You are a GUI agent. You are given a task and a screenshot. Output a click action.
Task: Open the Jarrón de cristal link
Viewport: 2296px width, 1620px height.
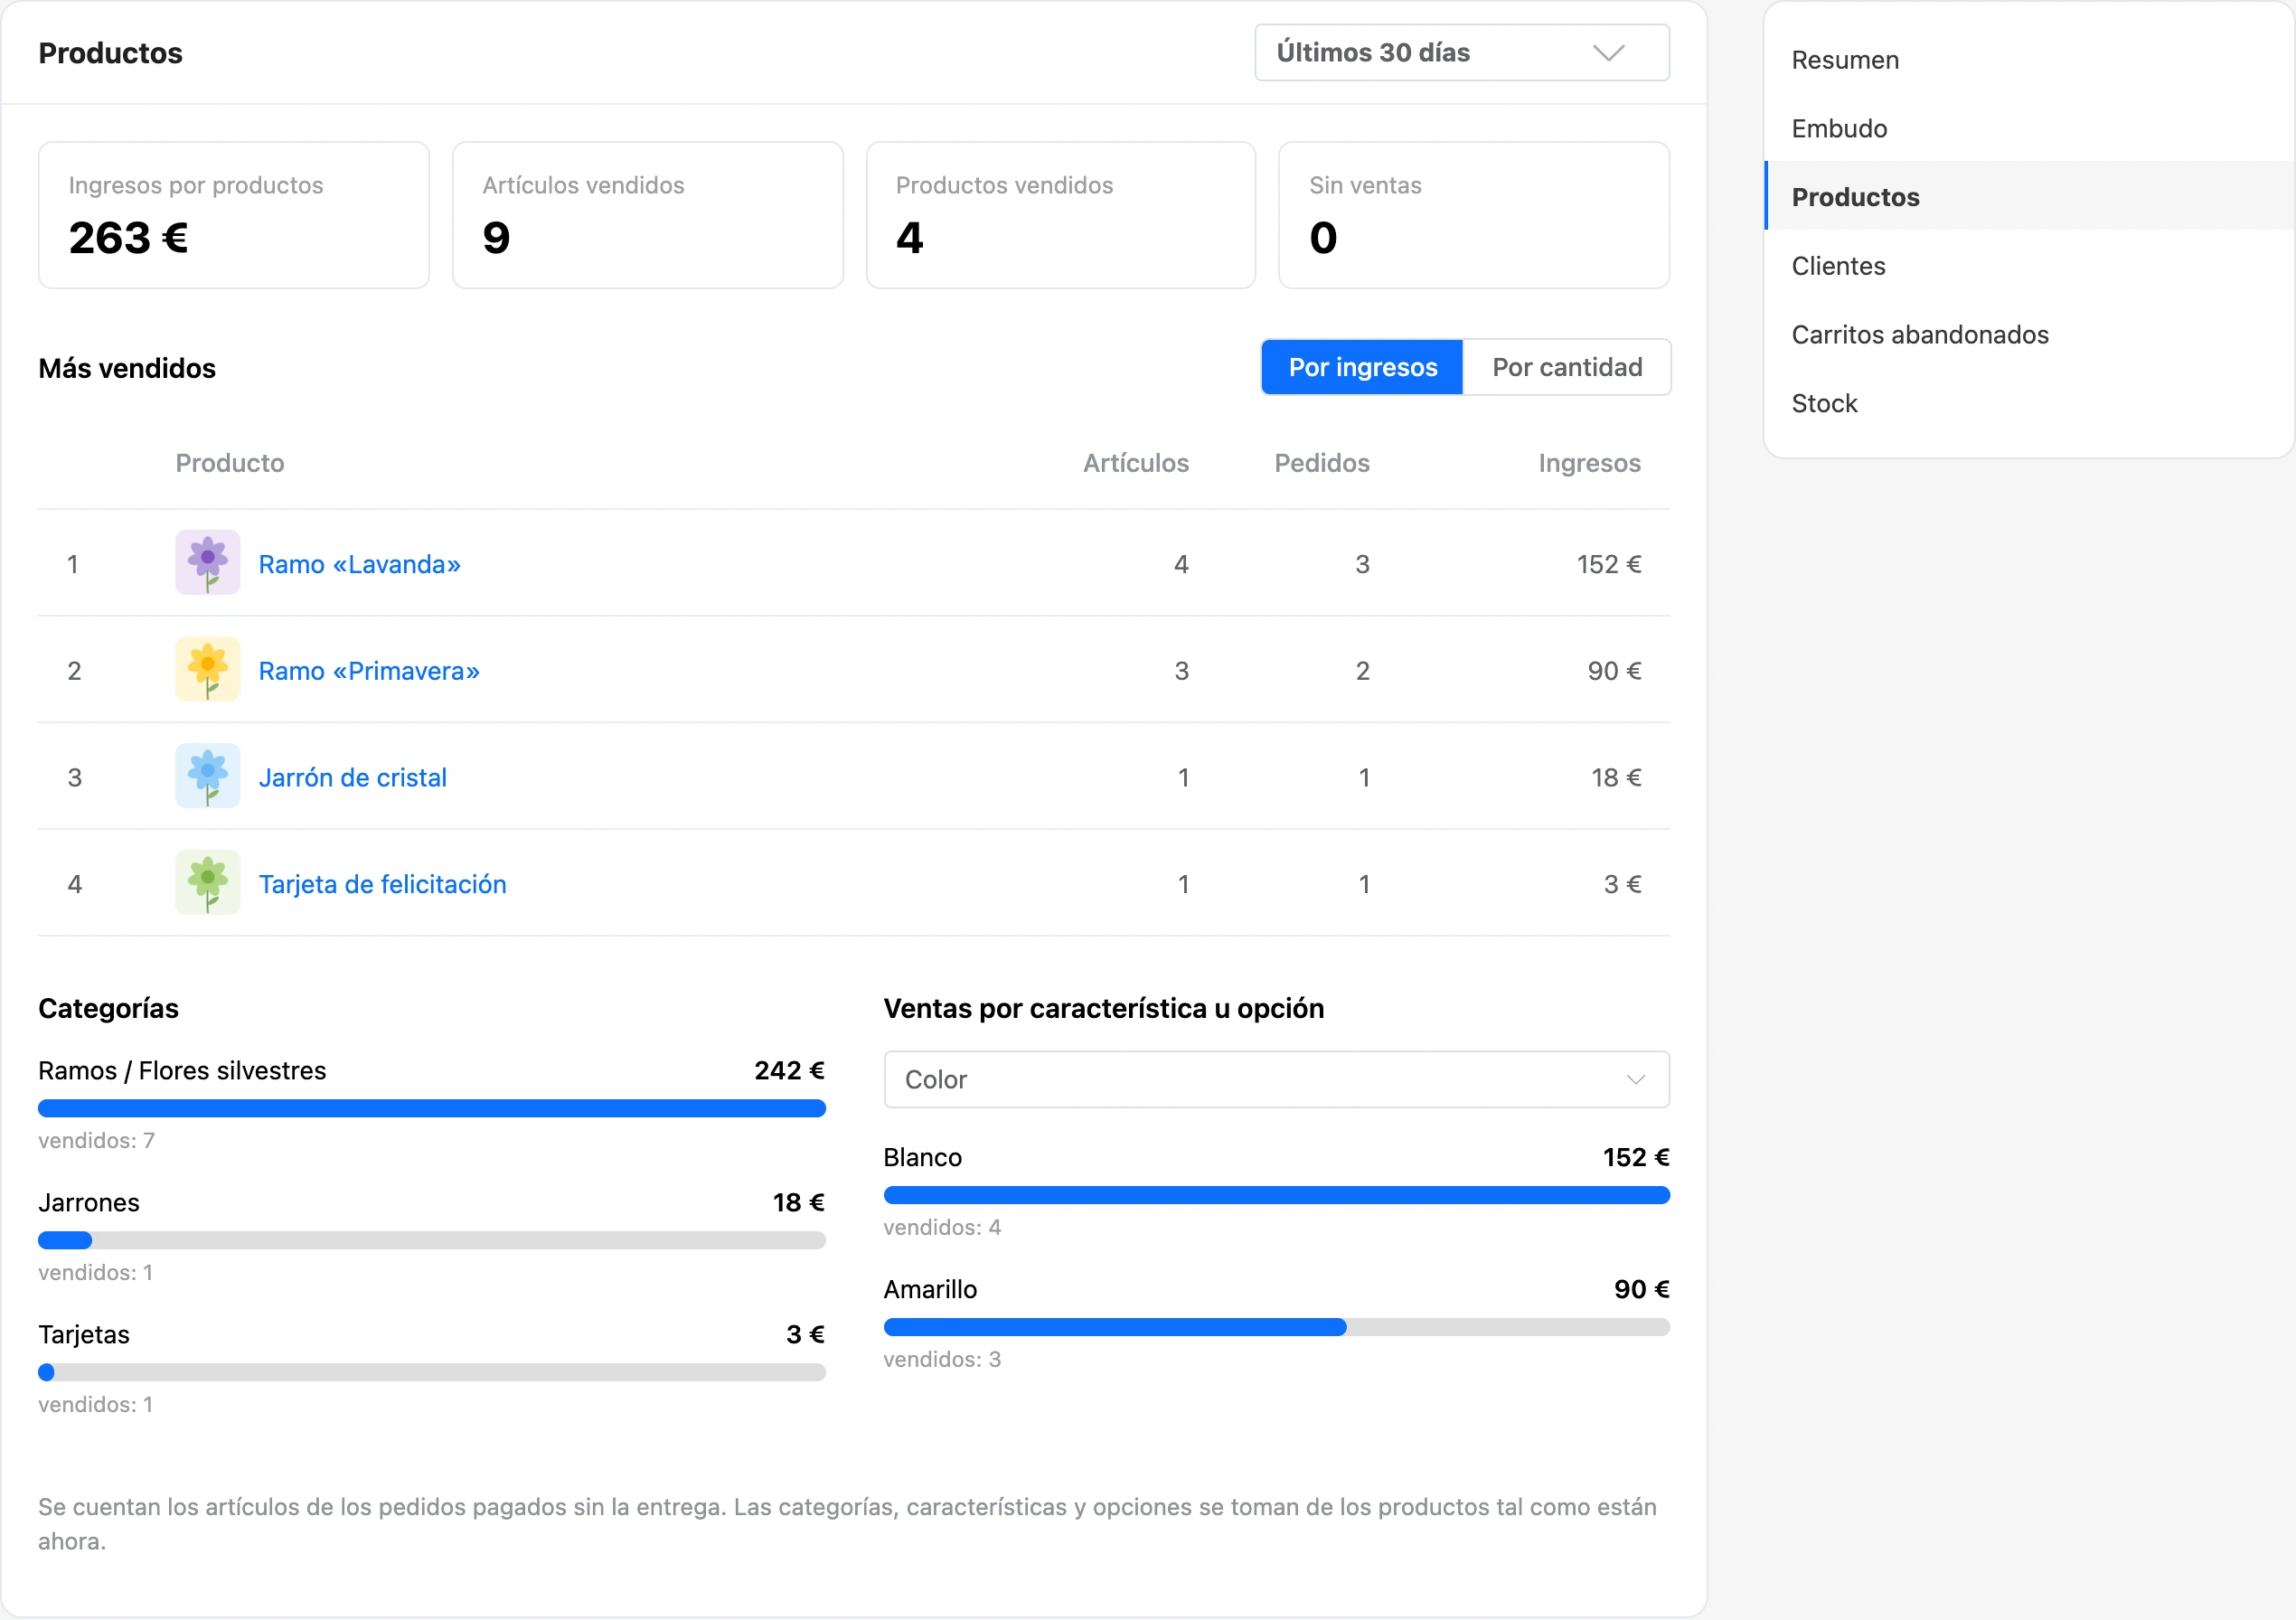352,778
